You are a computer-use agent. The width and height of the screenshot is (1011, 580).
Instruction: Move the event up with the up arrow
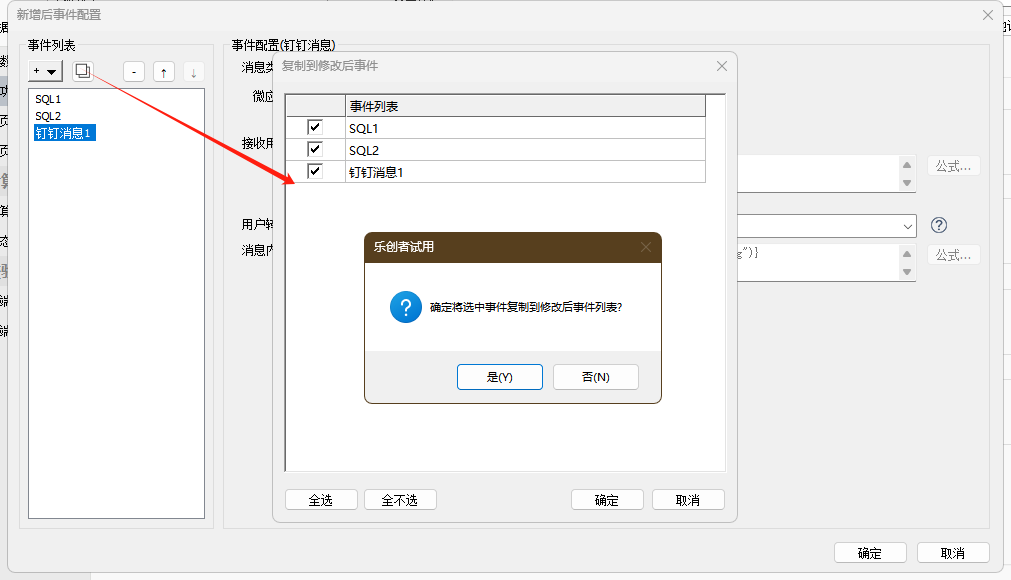[x=164, y=72]
